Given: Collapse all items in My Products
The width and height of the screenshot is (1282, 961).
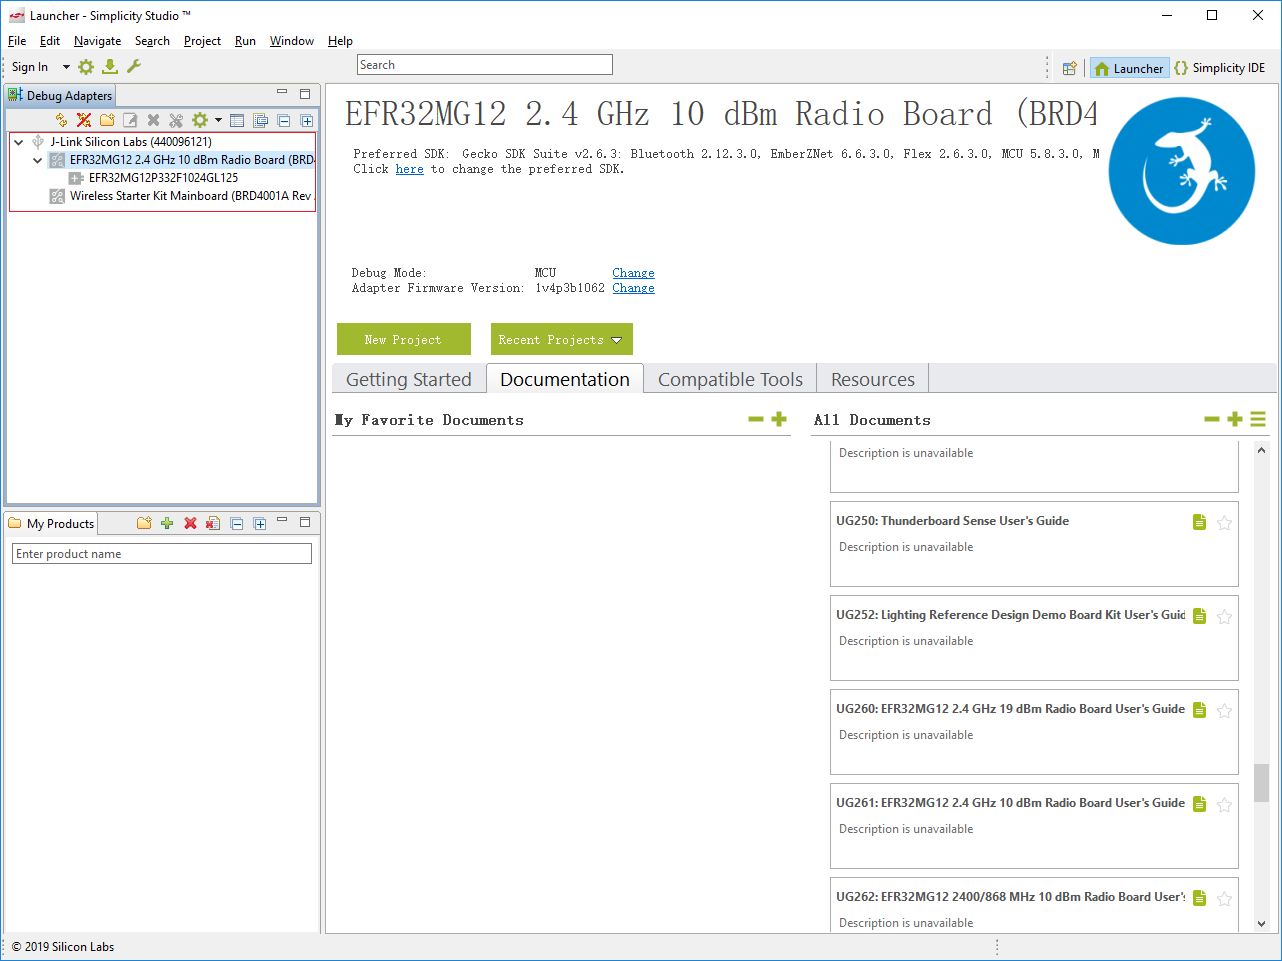Looking at the screenshot, I should coord(237,523).
